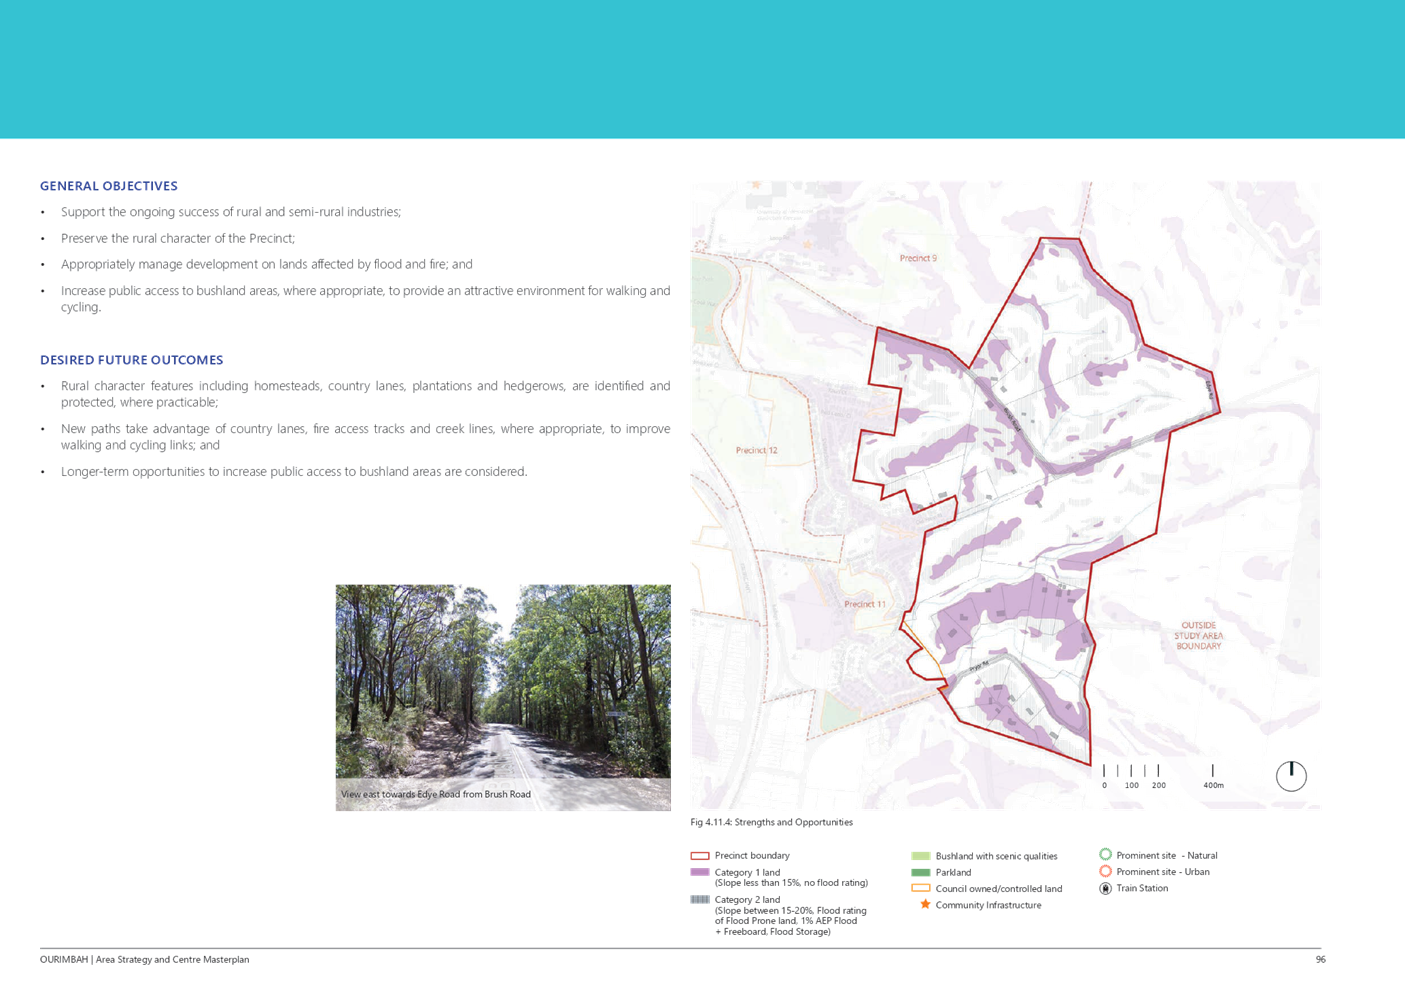
Task: Click the north arrow compass on map
Action: click(x=1291, y=775)
